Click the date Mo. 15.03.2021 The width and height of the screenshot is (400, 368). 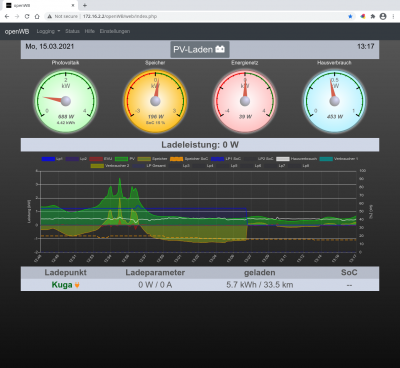pos(50,46)
